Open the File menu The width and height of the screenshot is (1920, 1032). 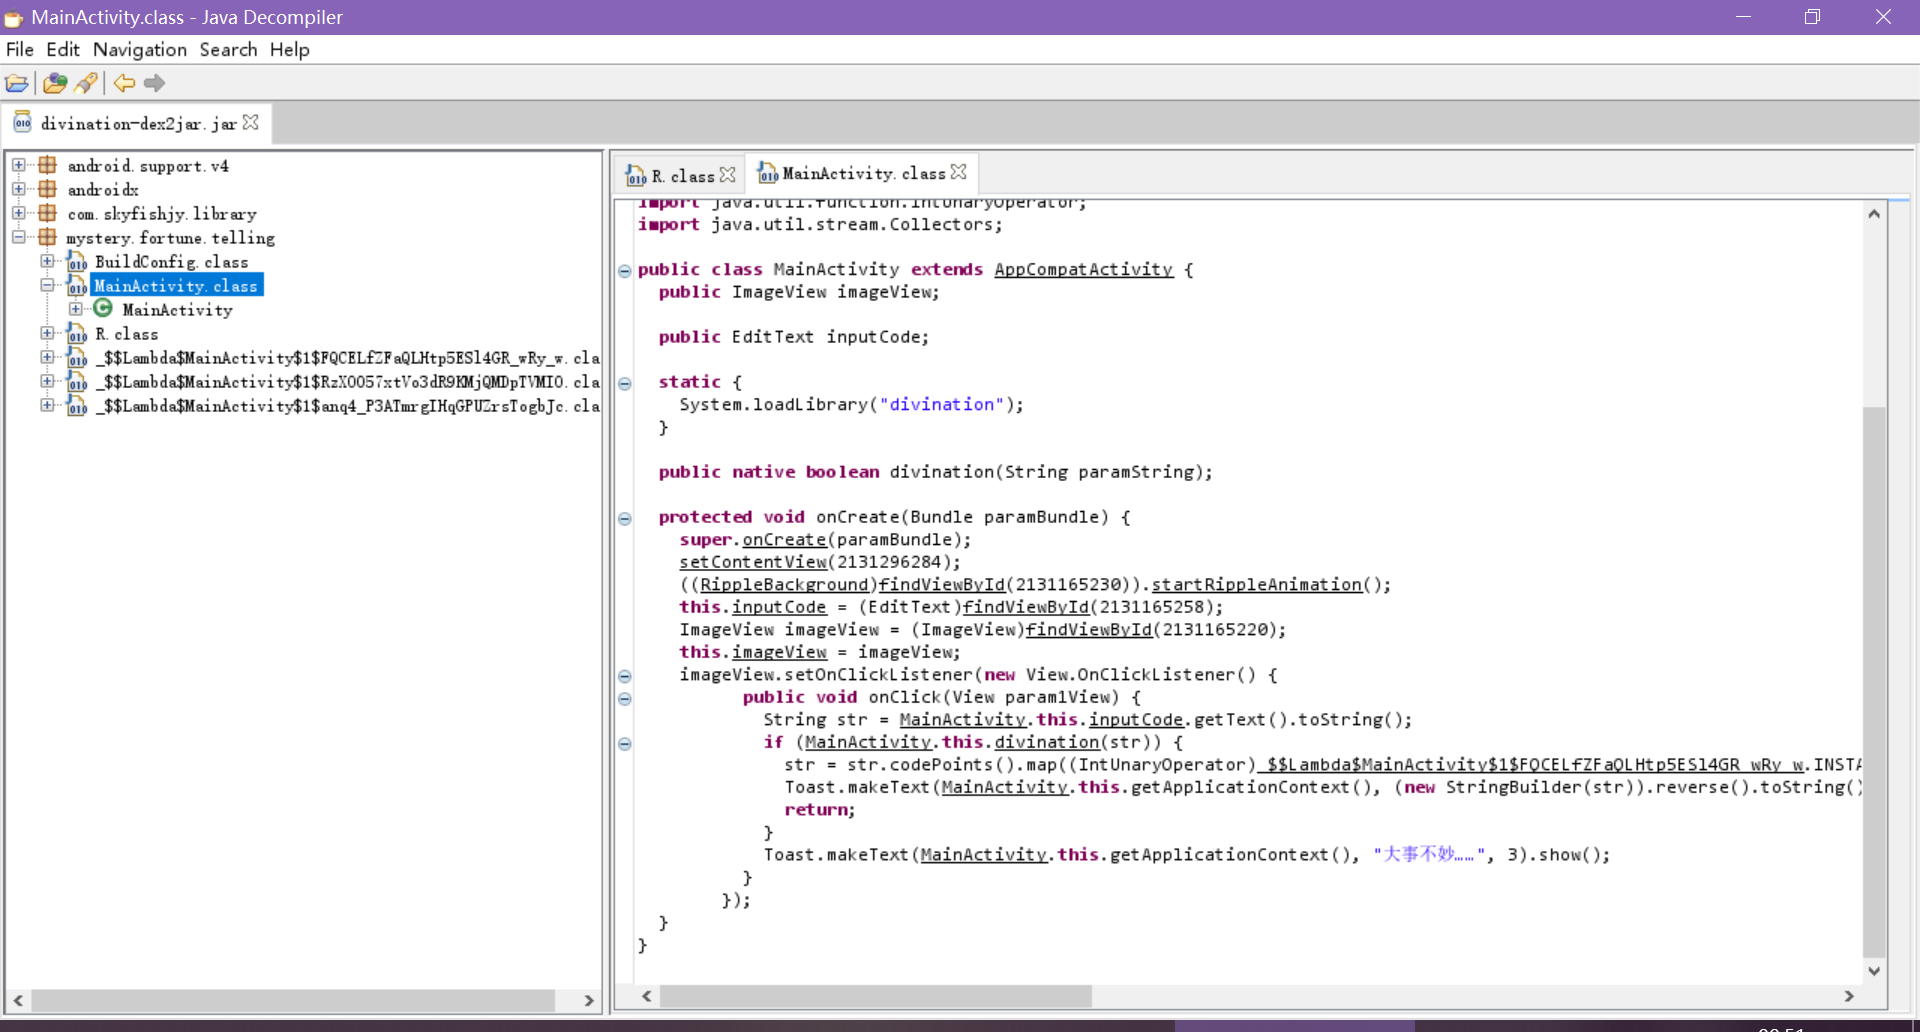click(x=20, y=49)
